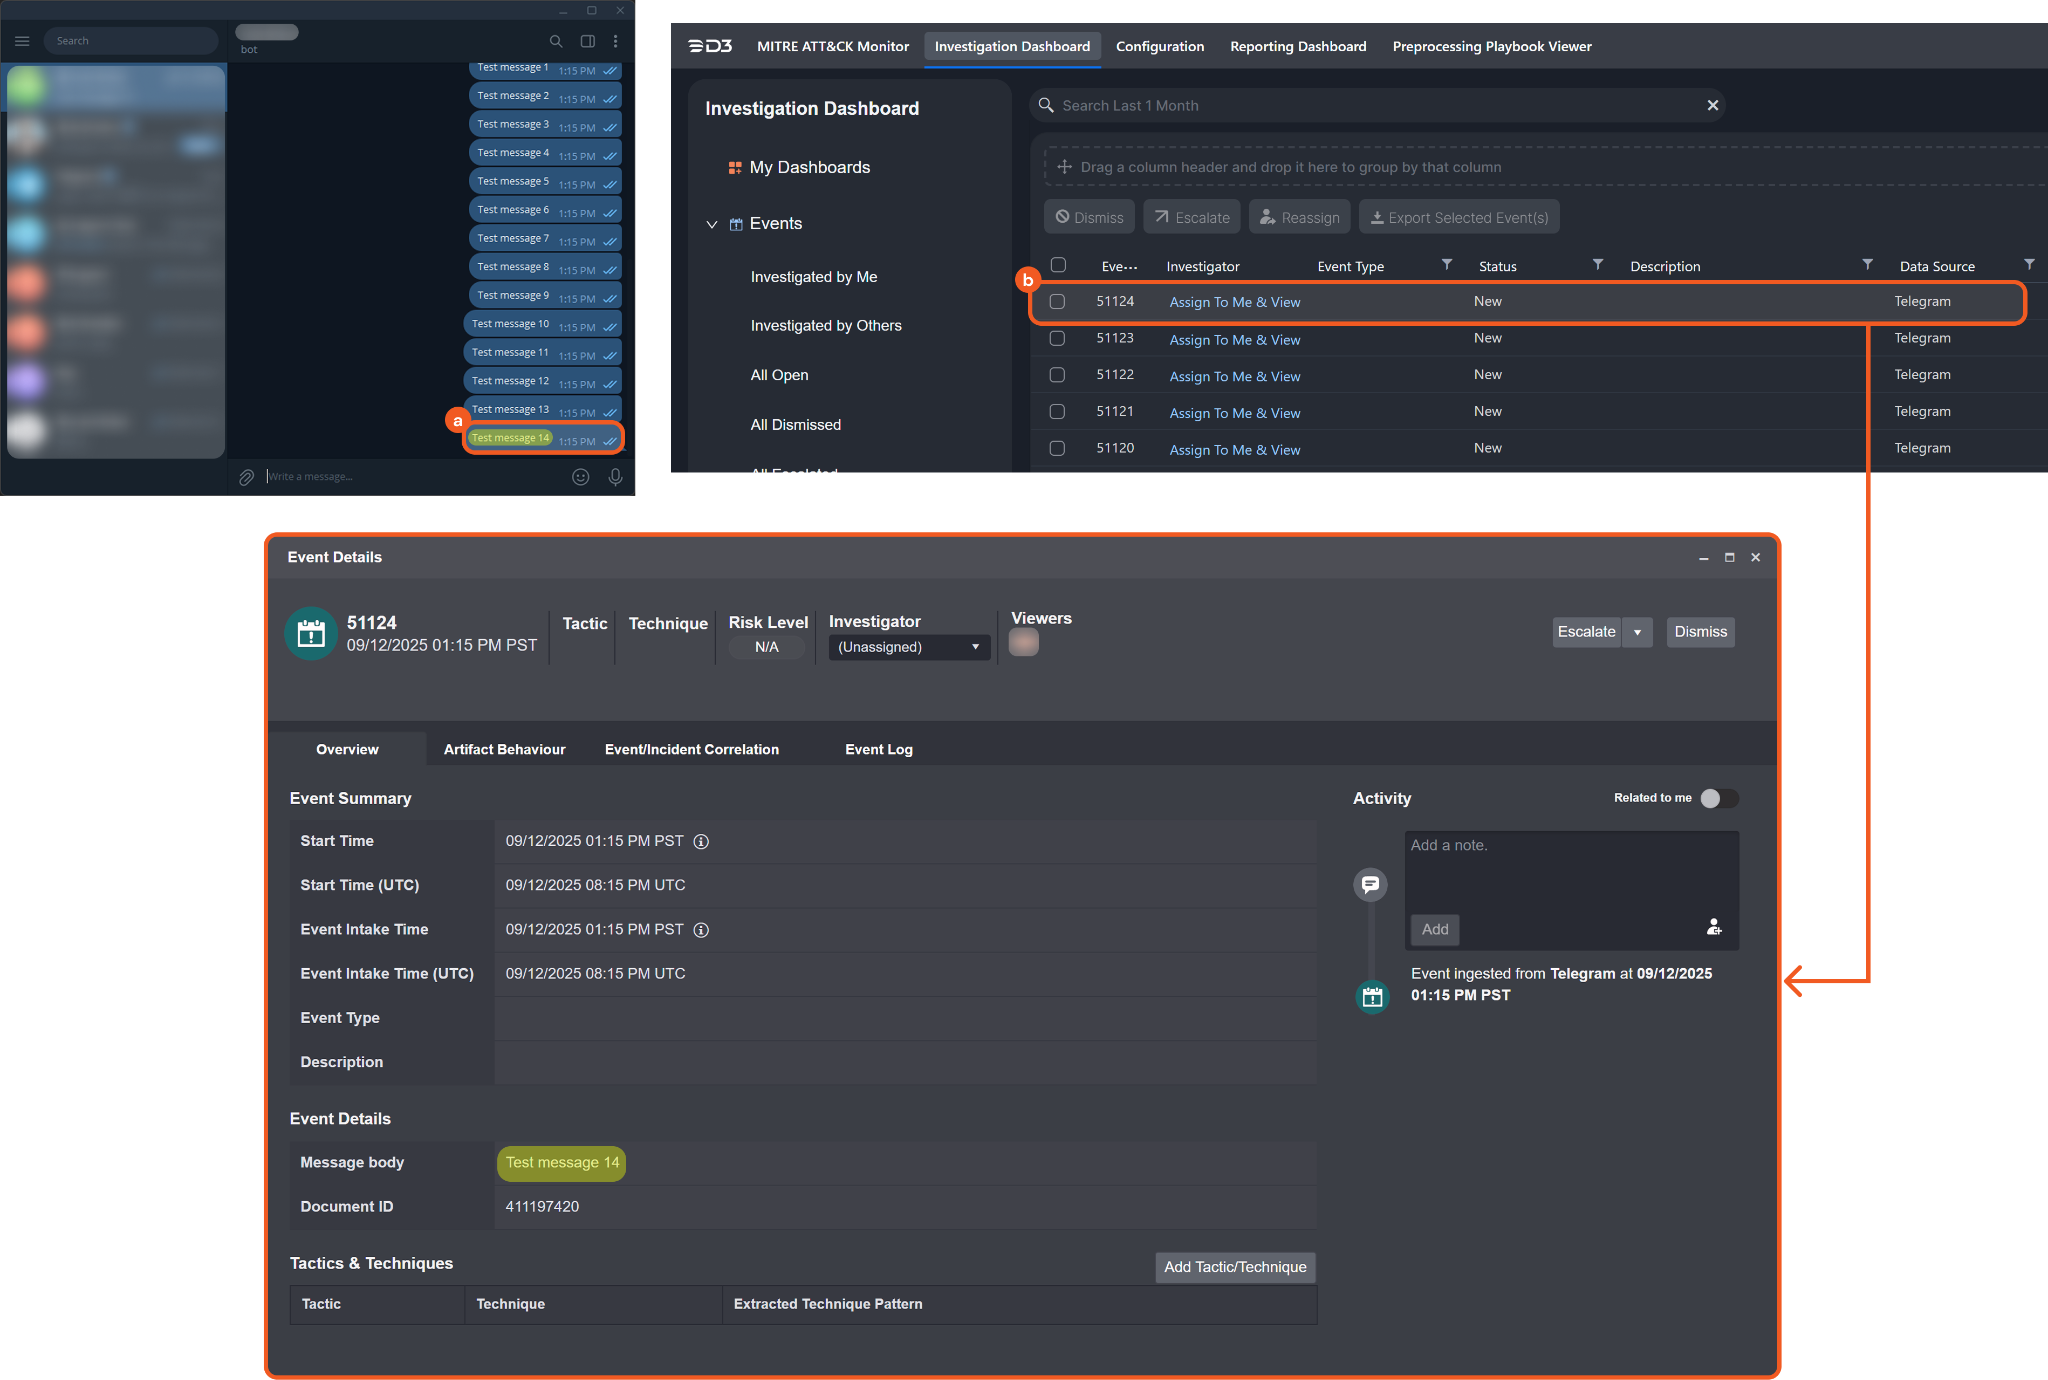Click the Add Tactic/Technique button
This screenshot has height=1380, width=2048.
1234,1267
